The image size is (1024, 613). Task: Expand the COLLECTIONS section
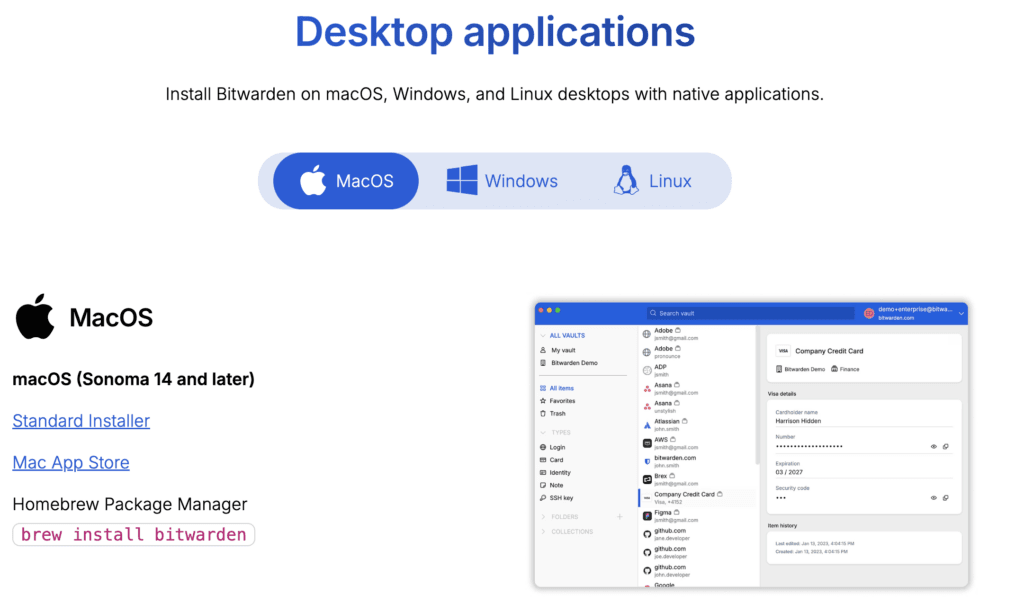coord(543,532)
